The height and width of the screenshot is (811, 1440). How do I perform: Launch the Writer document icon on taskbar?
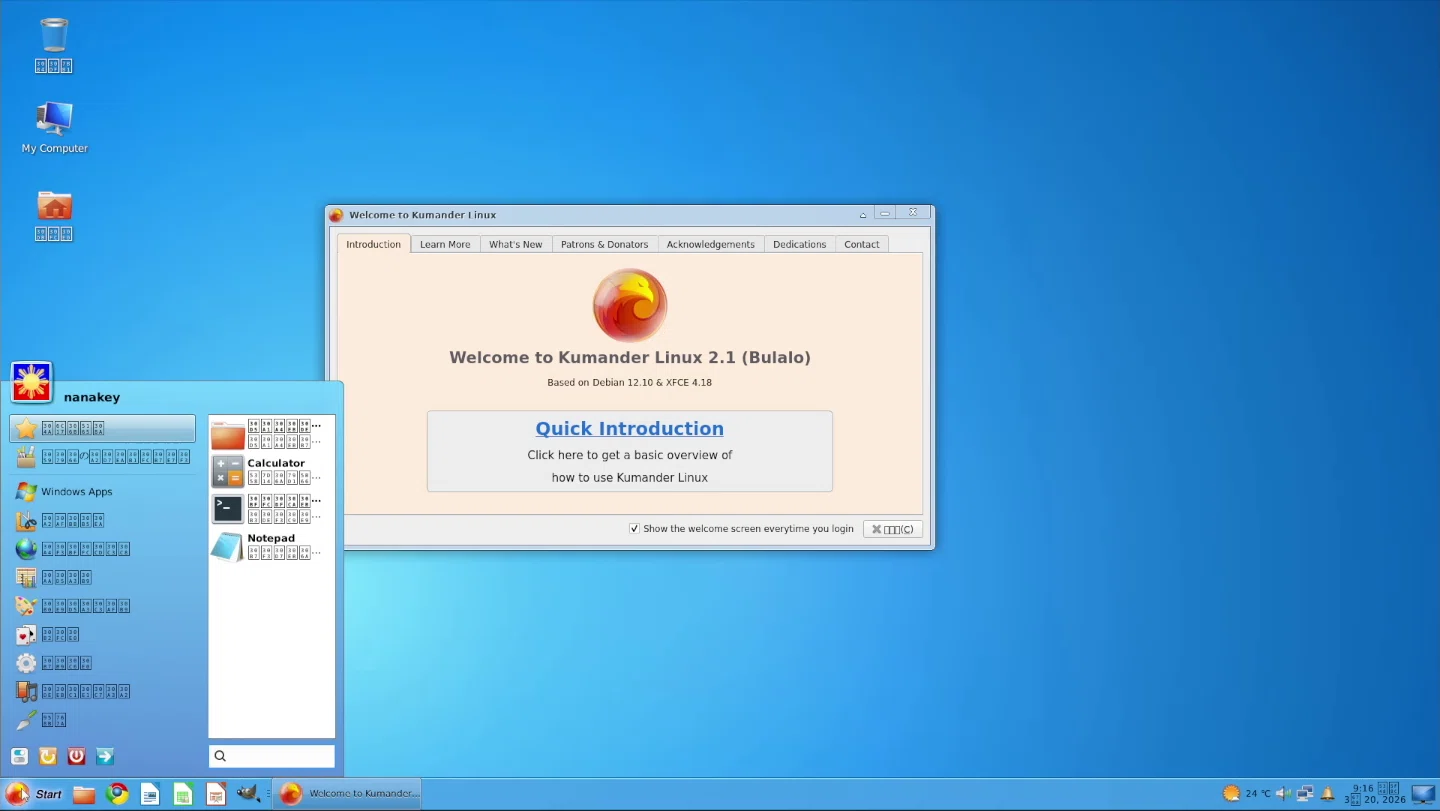(150, 794)
